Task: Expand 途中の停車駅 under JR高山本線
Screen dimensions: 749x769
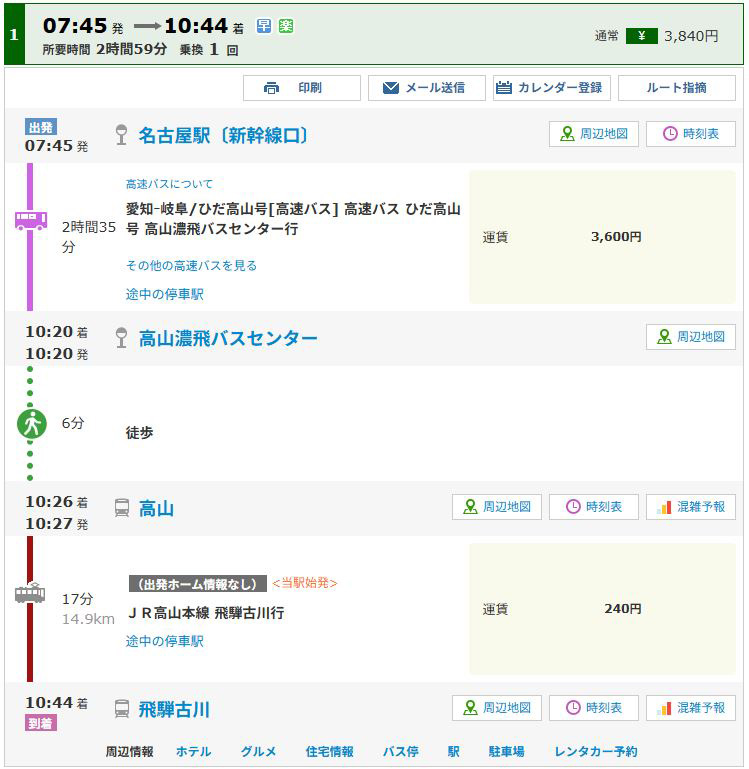Action: pos(164,641)
